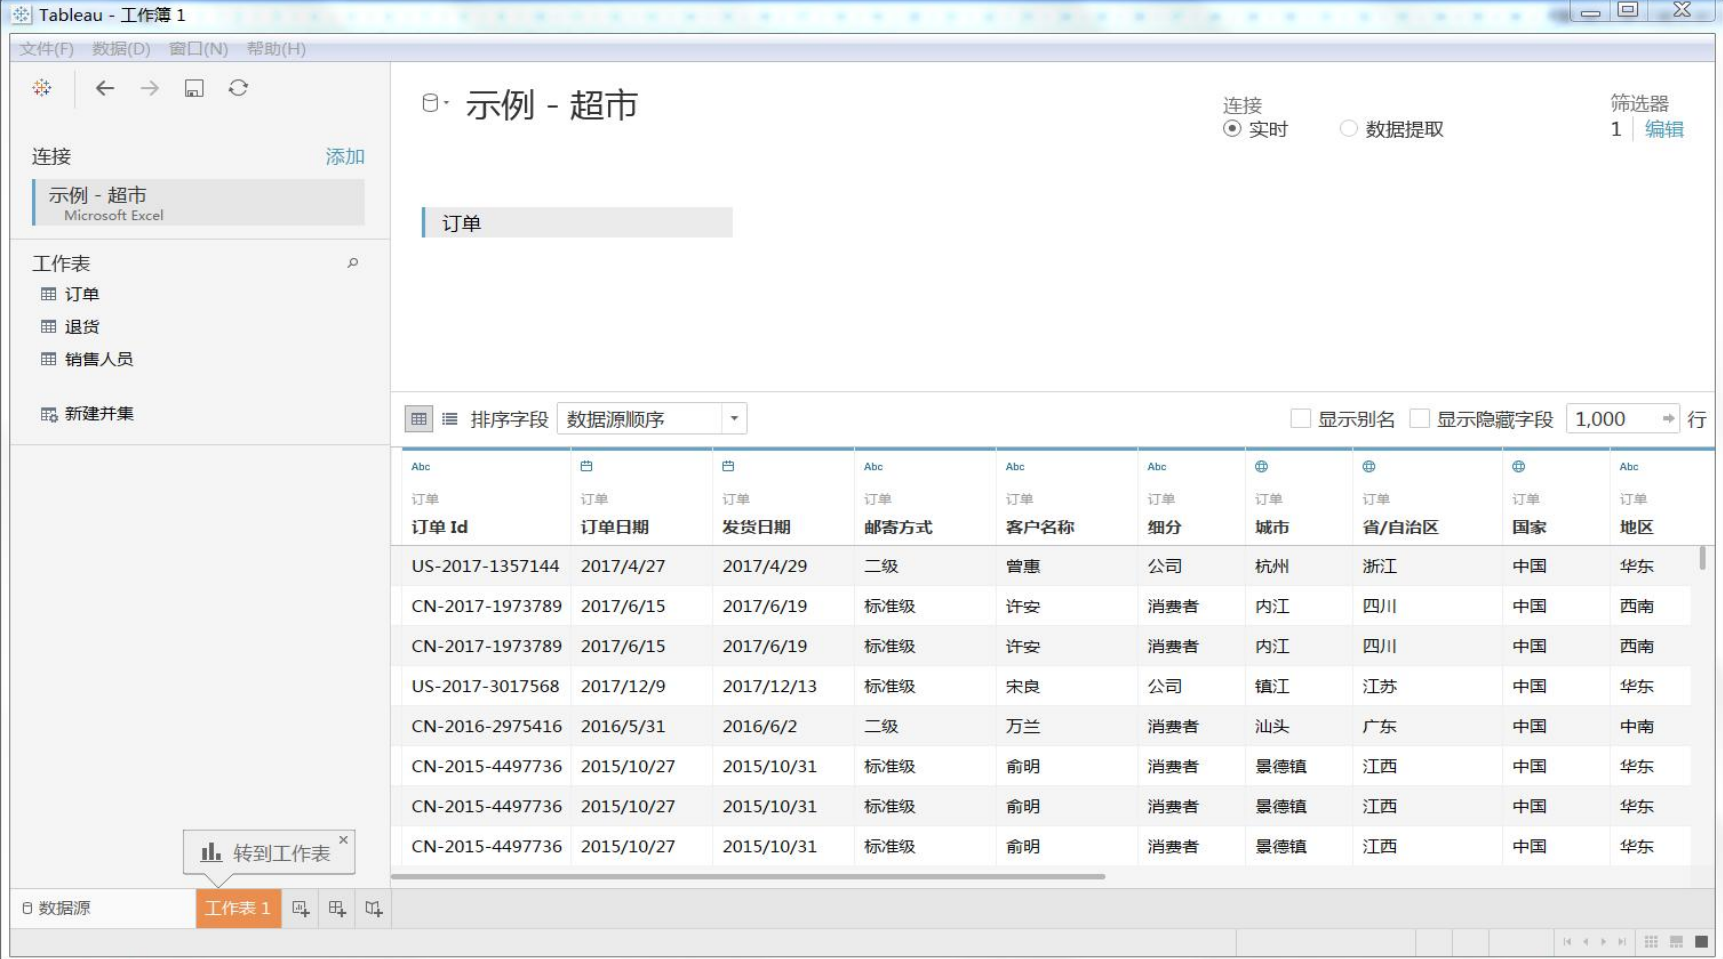Switch preview to metadata list view icon
This screenshot has width=1723, height=959.
(450, 419)
